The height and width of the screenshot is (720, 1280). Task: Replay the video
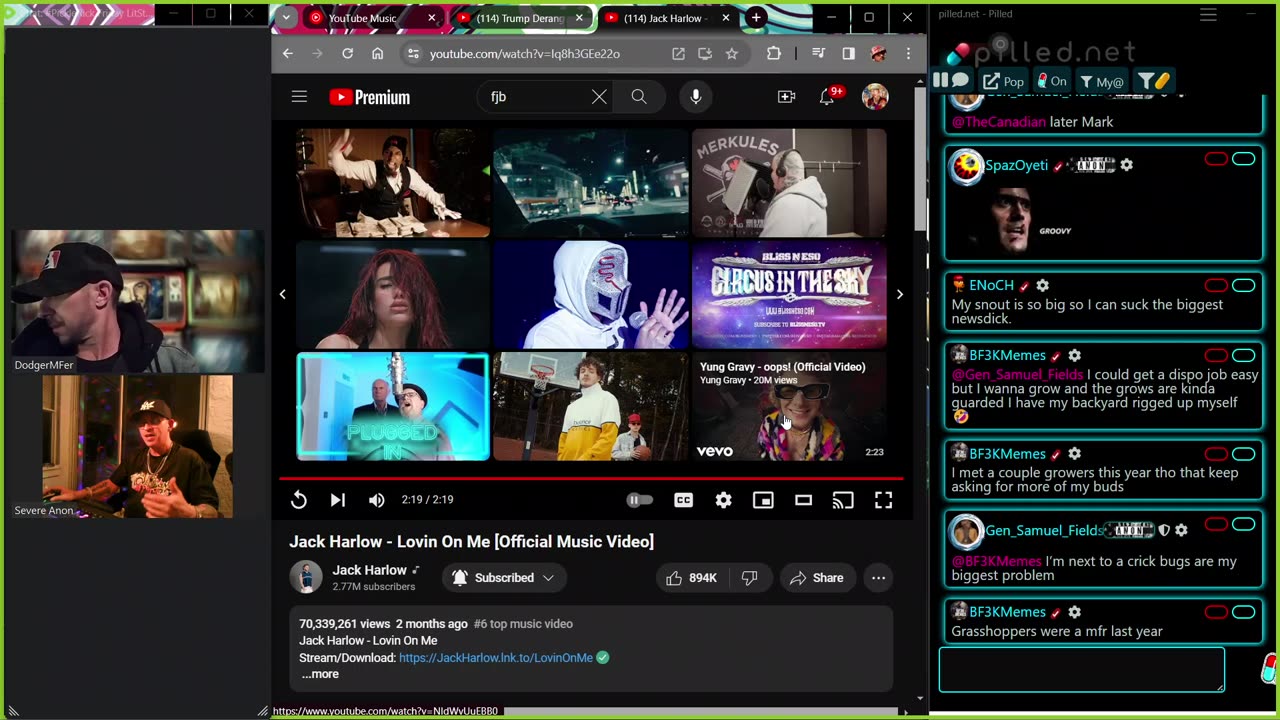[299, 500]
